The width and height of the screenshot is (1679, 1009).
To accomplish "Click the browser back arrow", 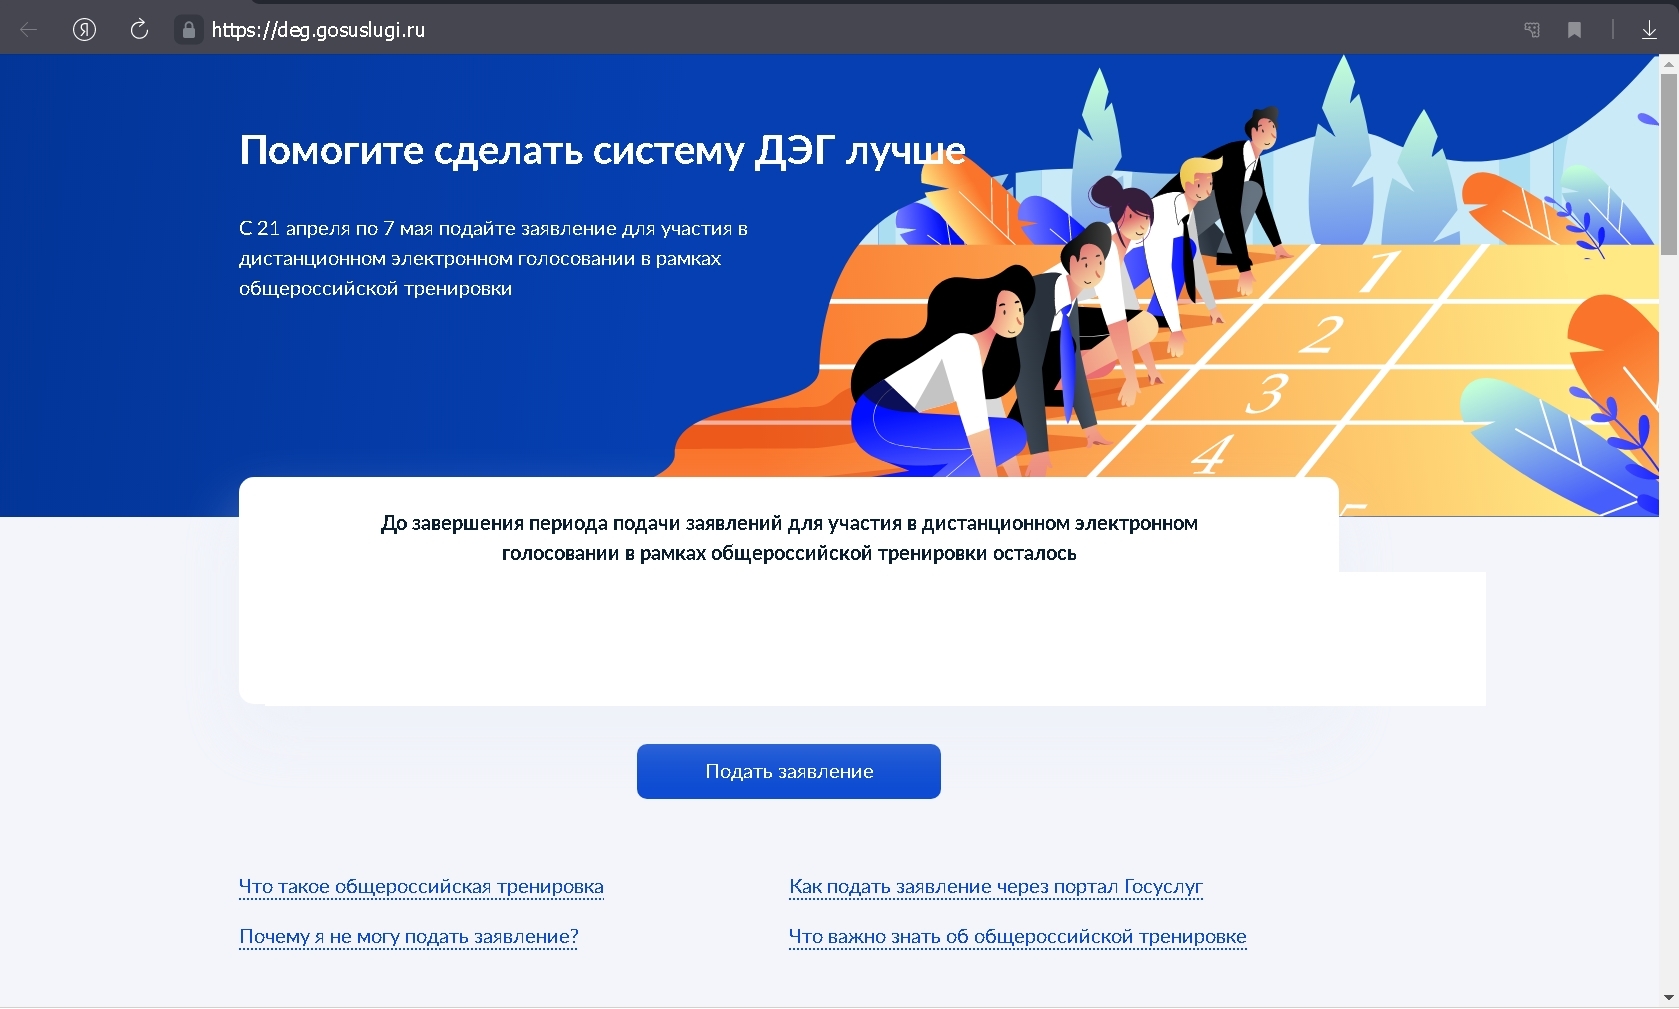I will tap(28, 30).
